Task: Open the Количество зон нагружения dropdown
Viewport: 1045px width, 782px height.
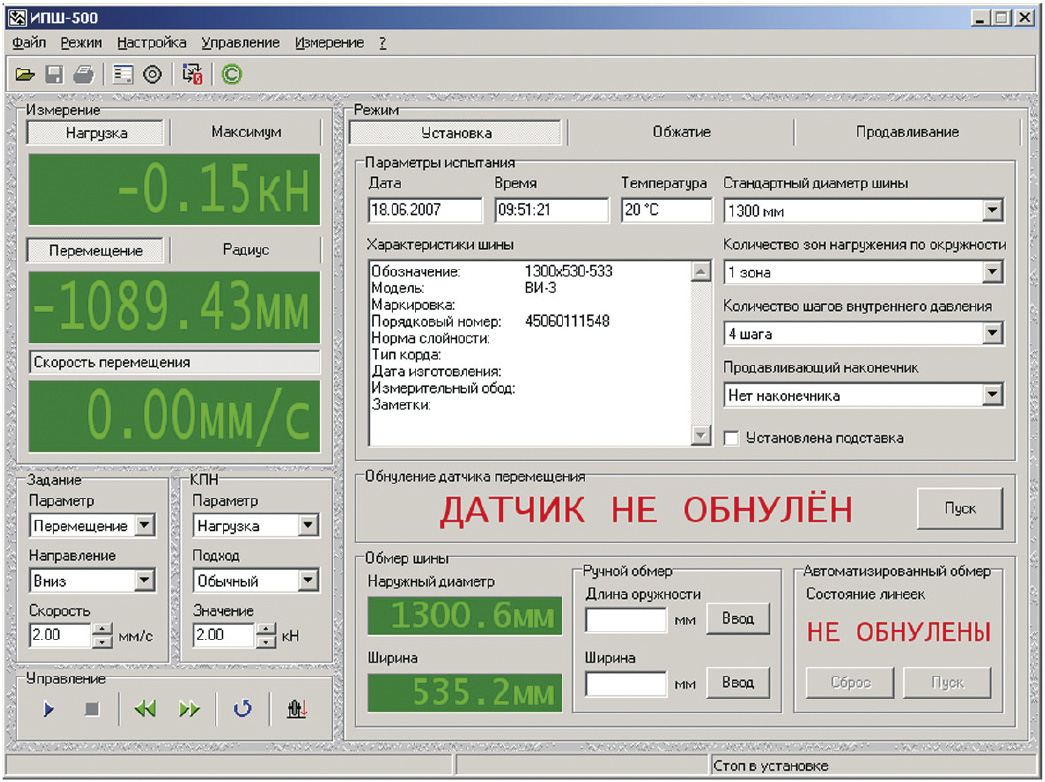Action: pyautogui.click(x=992, y=272)
